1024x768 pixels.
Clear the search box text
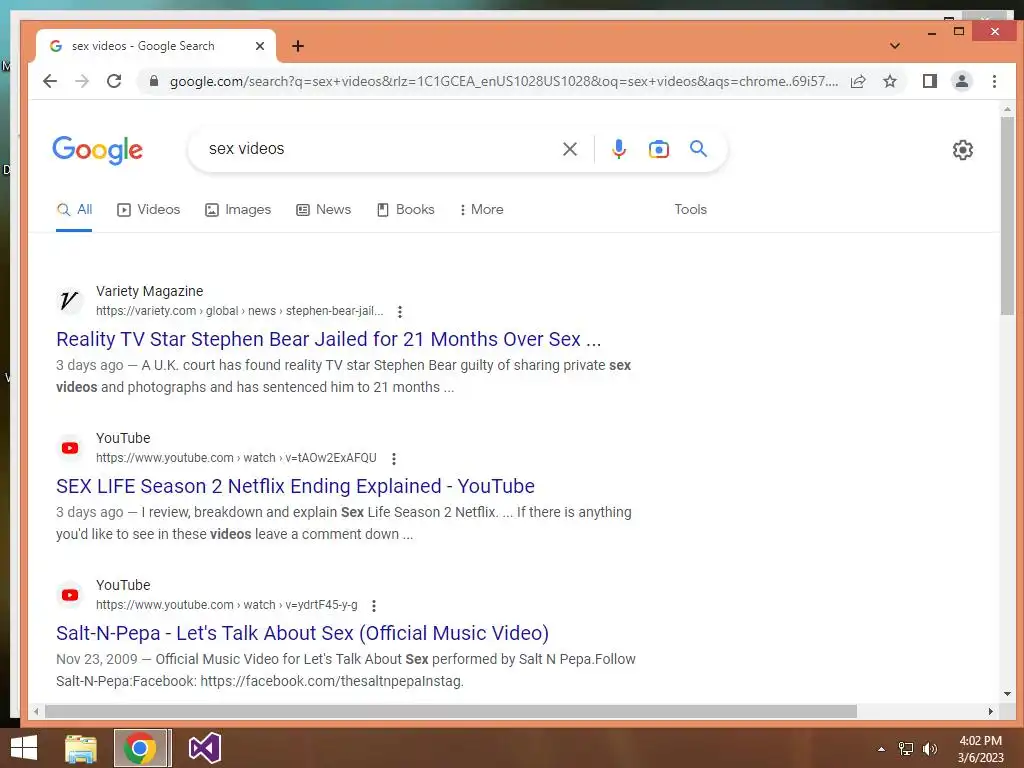click(570, 149)
